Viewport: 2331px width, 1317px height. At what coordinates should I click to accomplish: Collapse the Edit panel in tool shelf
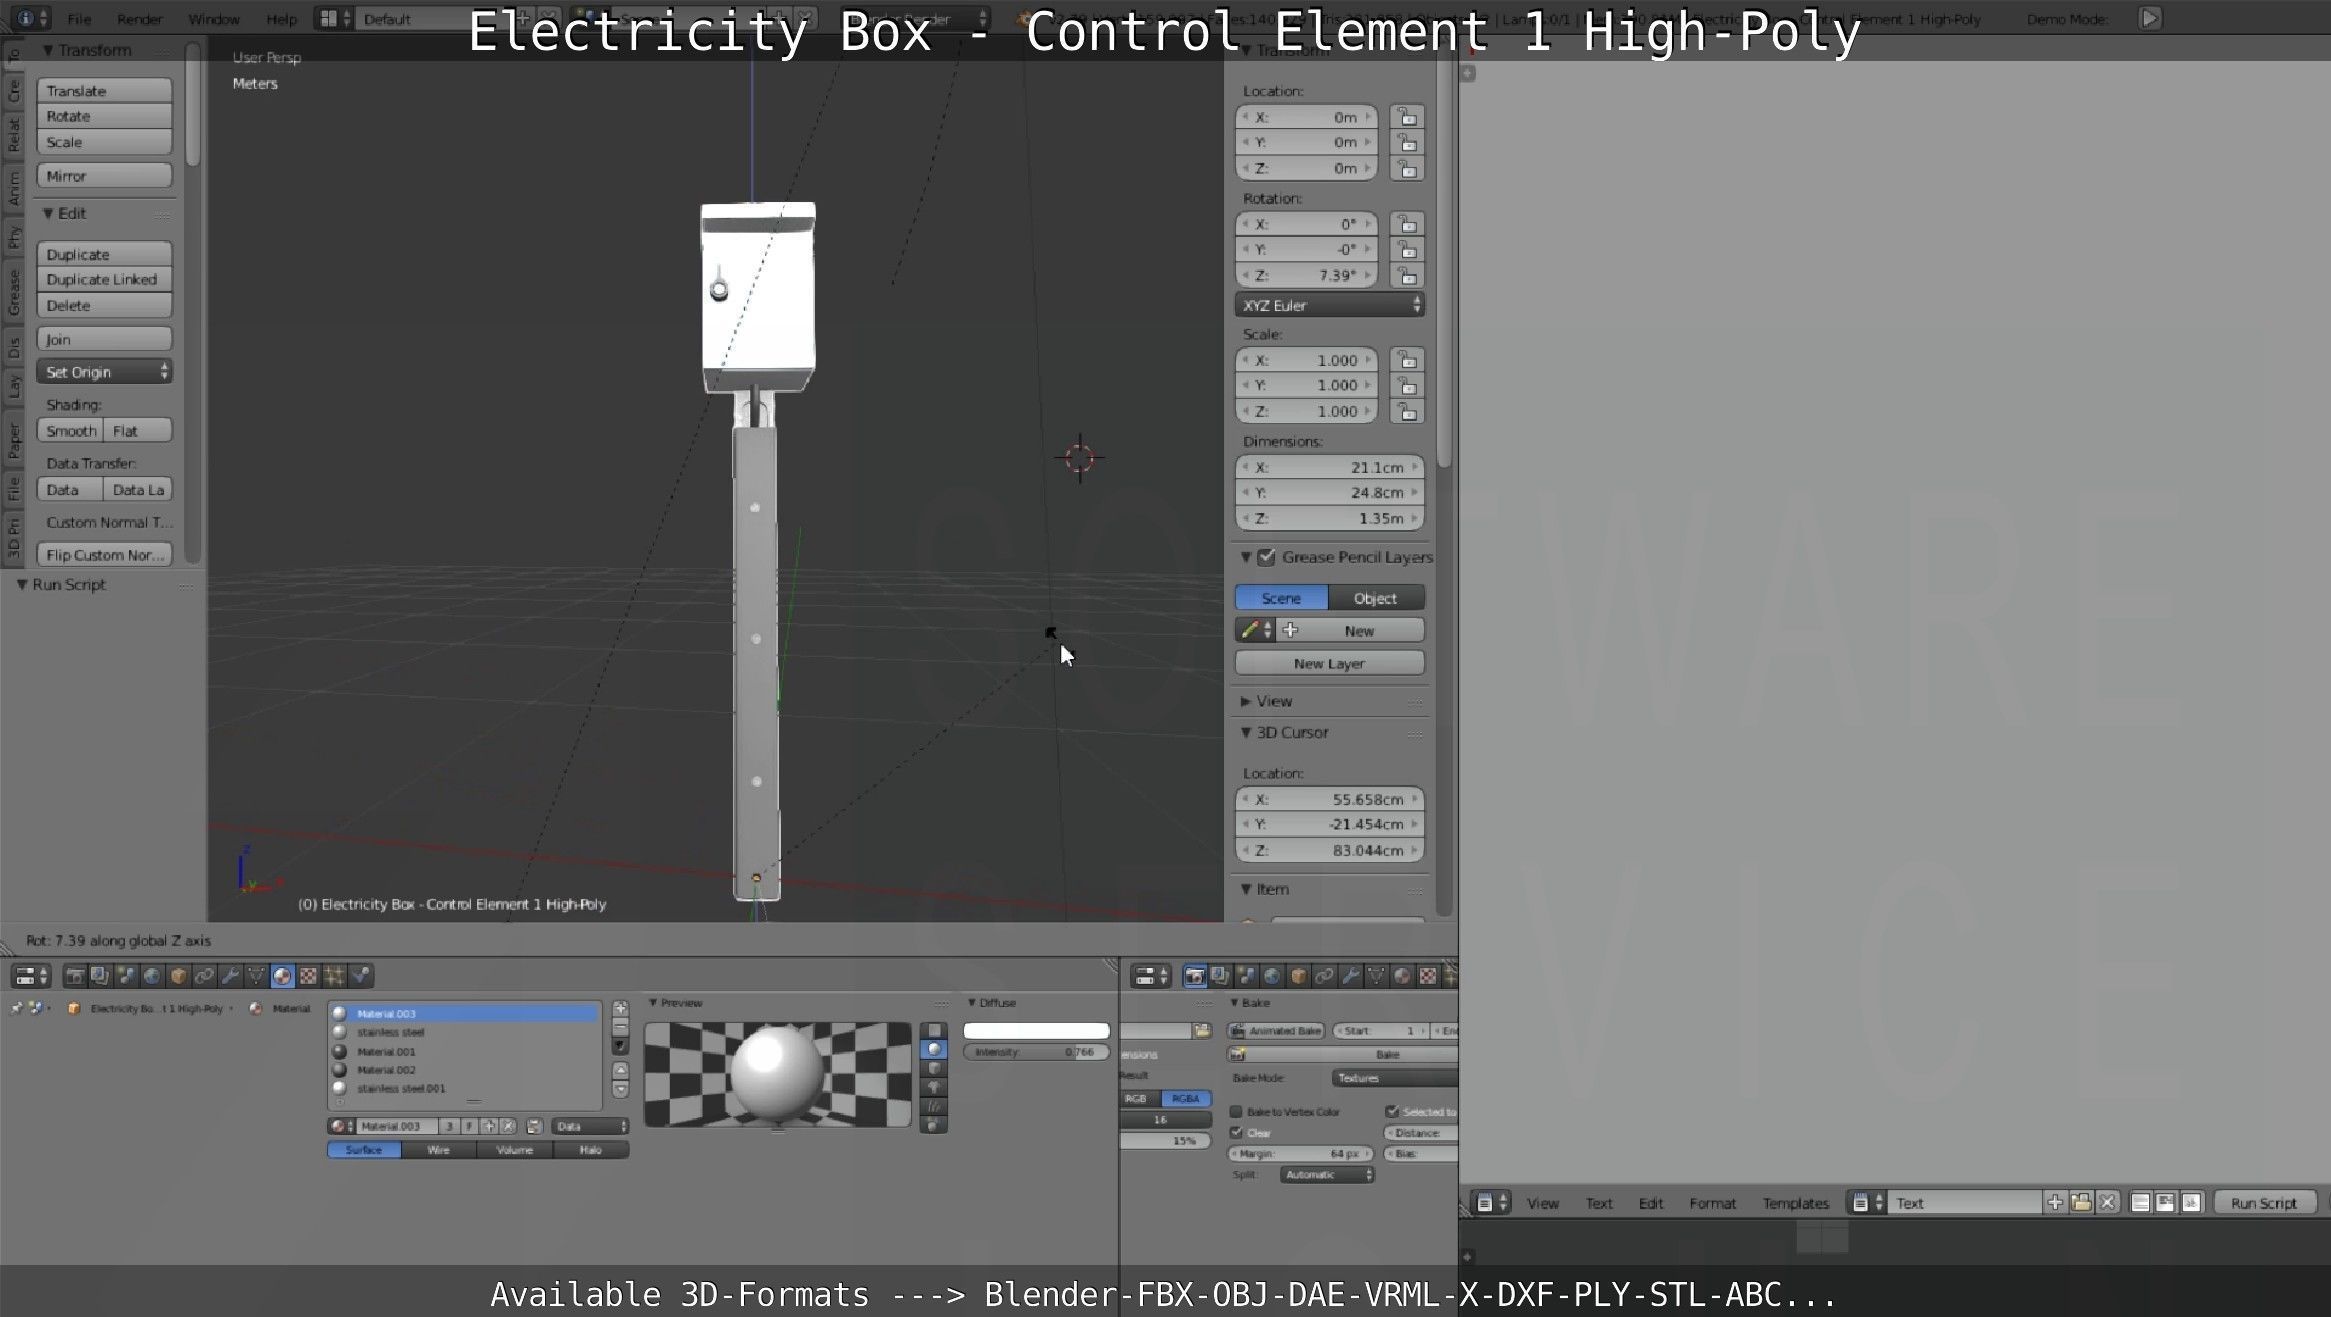click(x=47, y=213)
